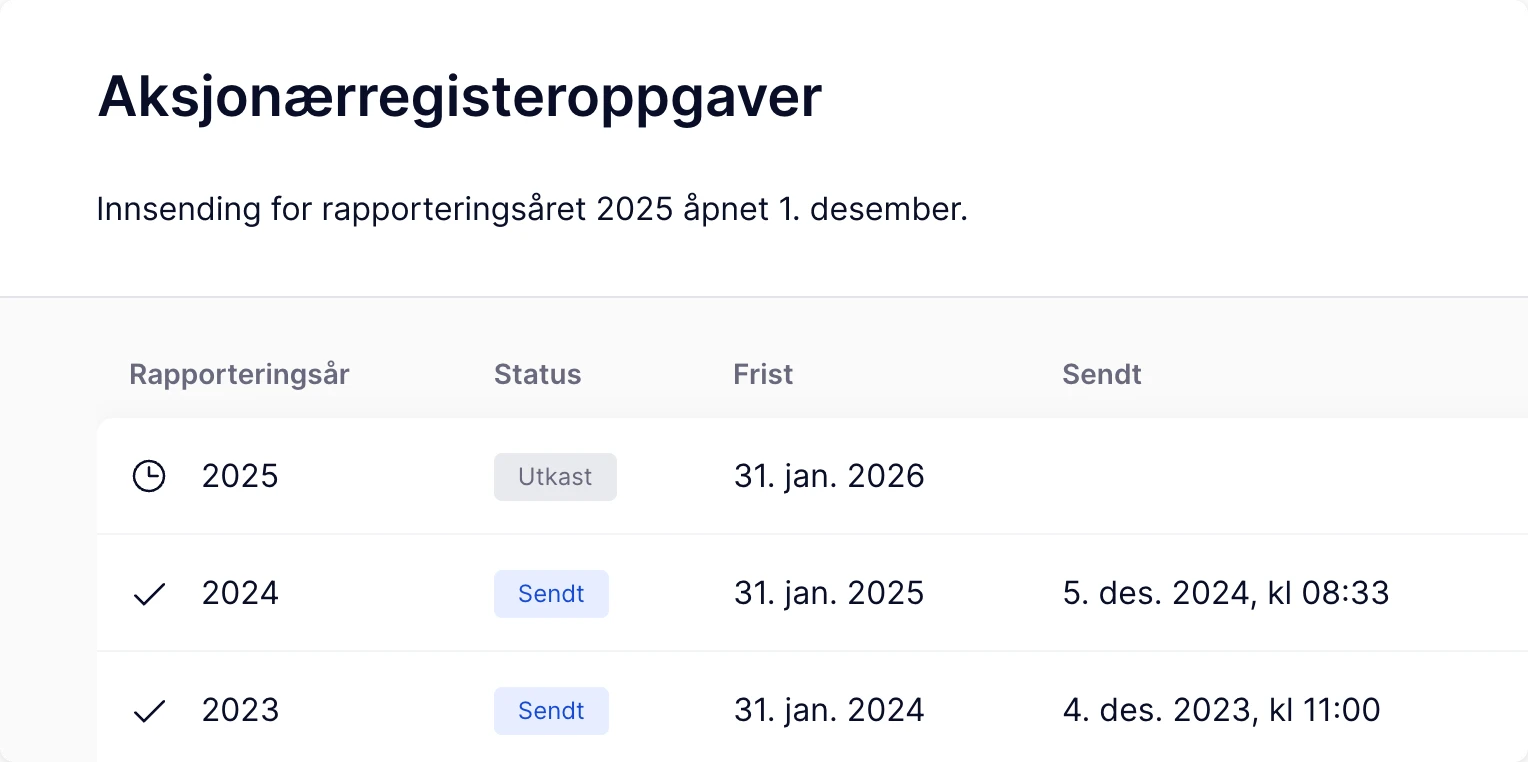Click the deadline 31. jan. 2025
Viewport: 1528px width, 762px height.
(829, 594)
